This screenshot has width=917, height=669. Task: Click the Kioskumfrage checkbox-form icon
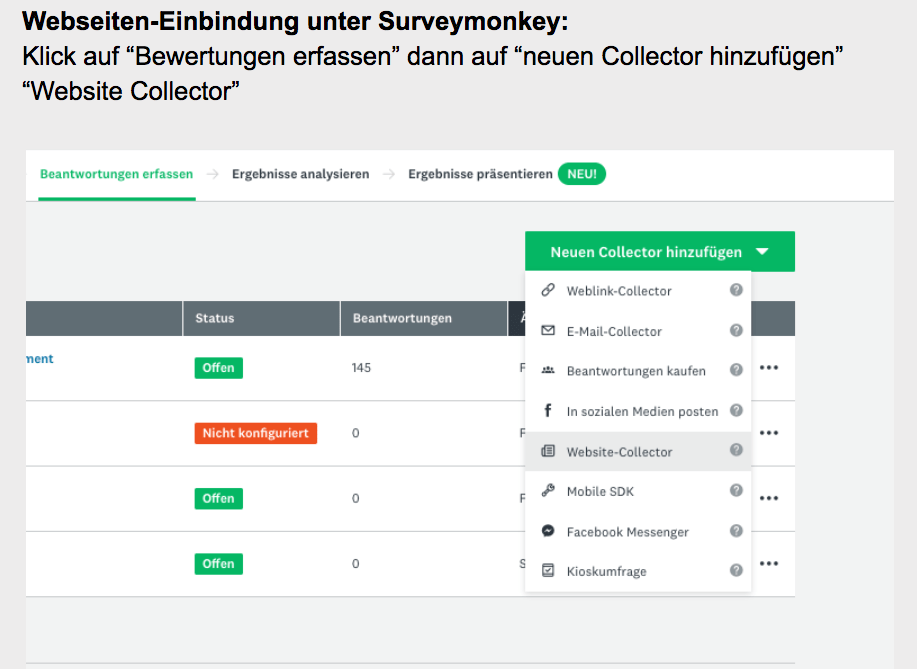(x=547, y=571)
